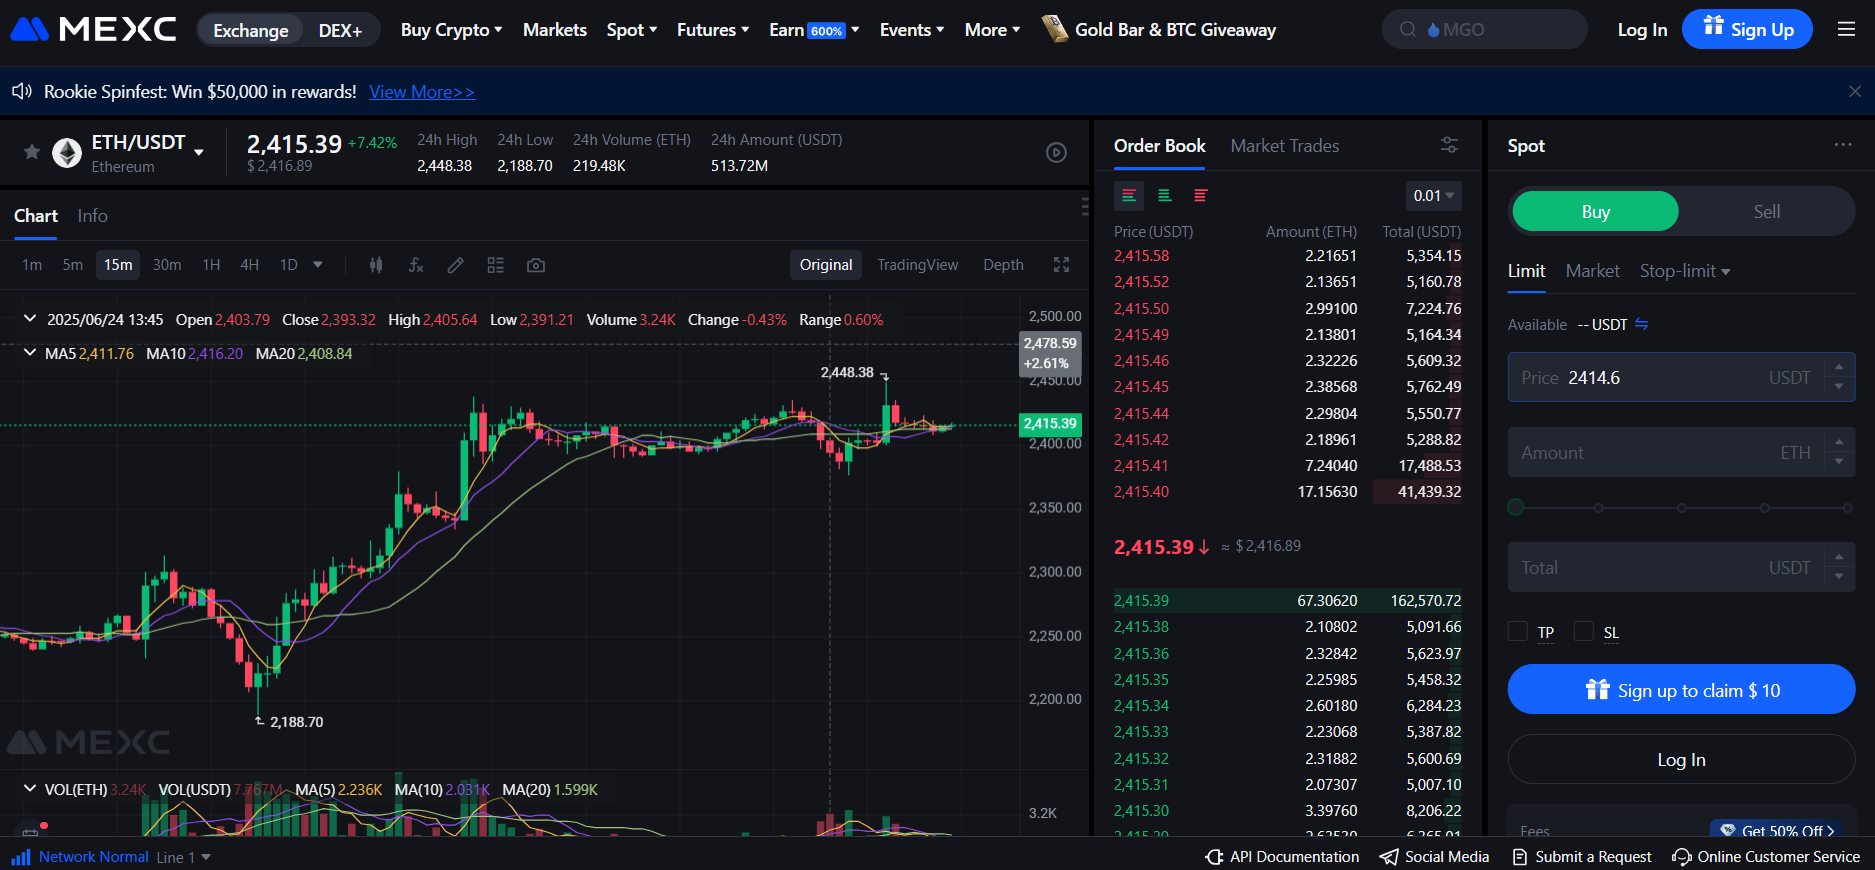Click Log In in the header
This screenshot has height=870, width=1875.
[x=1642, y=30]
